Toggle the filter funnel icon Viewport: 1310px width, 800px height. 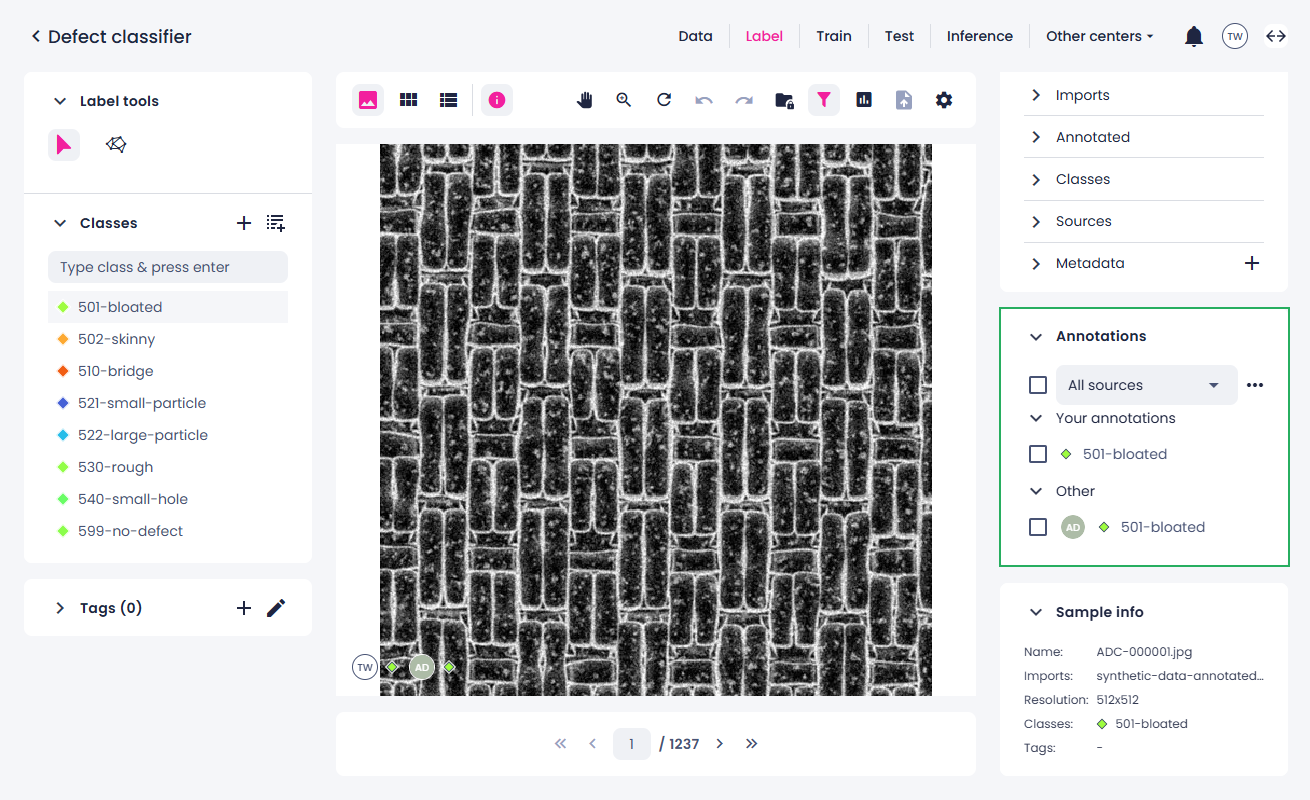824,100
